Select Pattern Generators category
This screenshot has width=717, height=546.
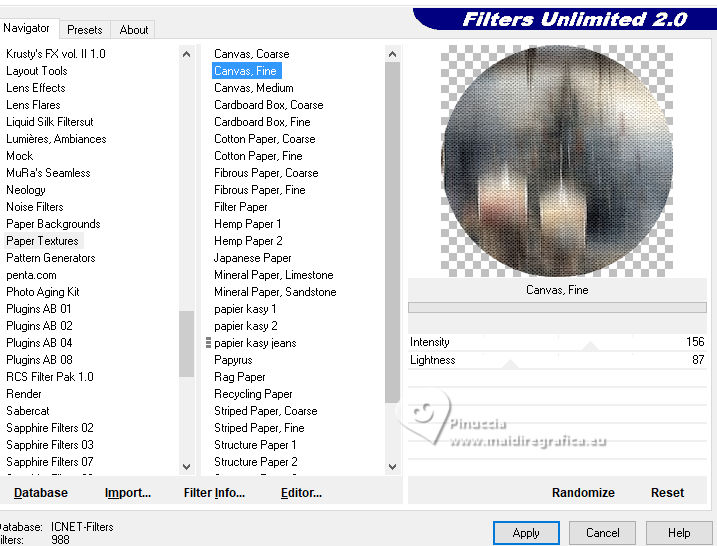(x=51, y=258)
